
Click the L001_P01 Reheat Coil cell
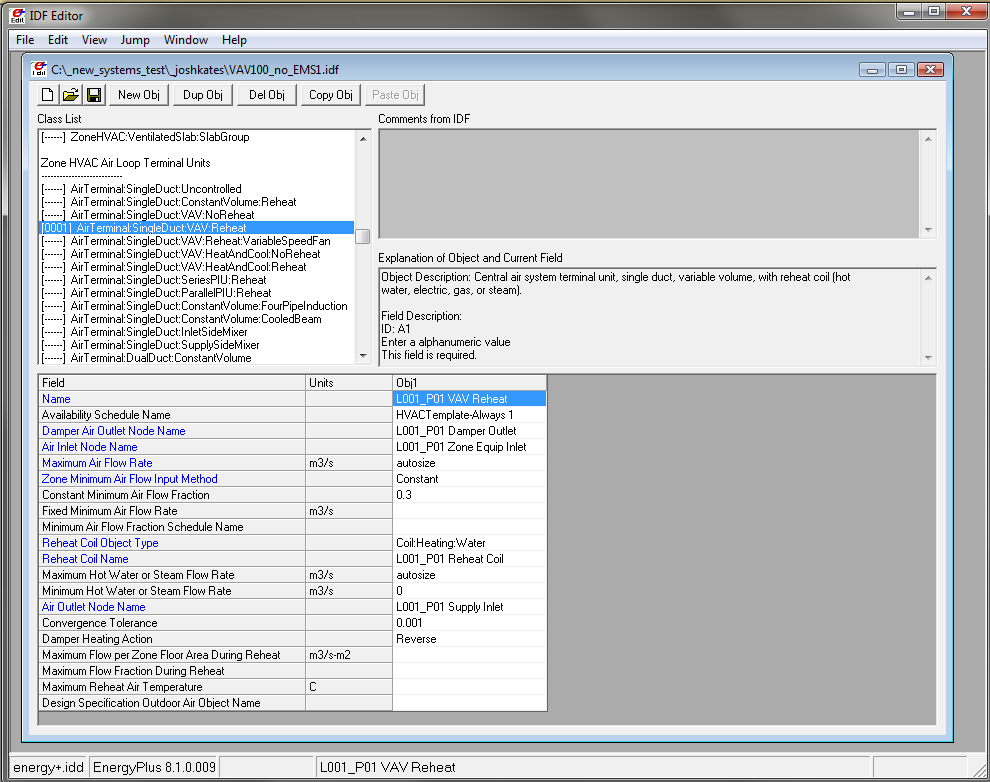pyautogui.click(x=469, y=559)
